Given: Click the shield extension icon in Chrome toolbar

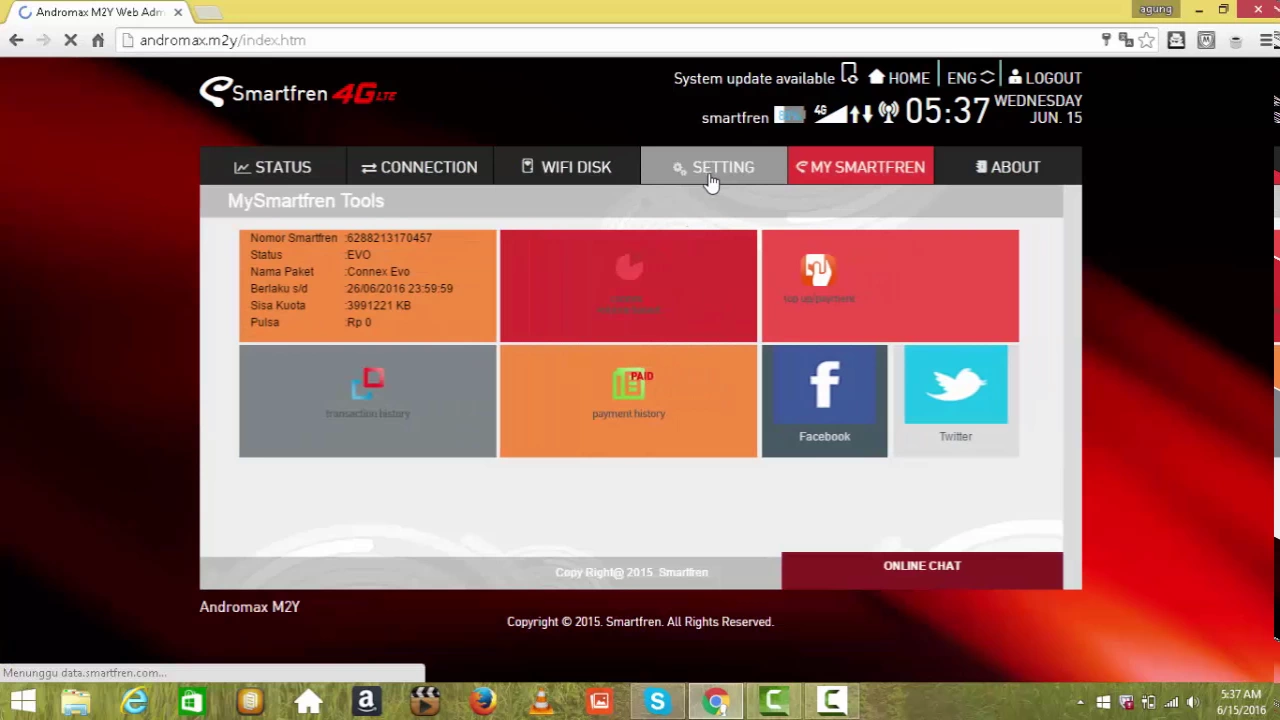Looking at the screenshot, I should point(1206,40).
